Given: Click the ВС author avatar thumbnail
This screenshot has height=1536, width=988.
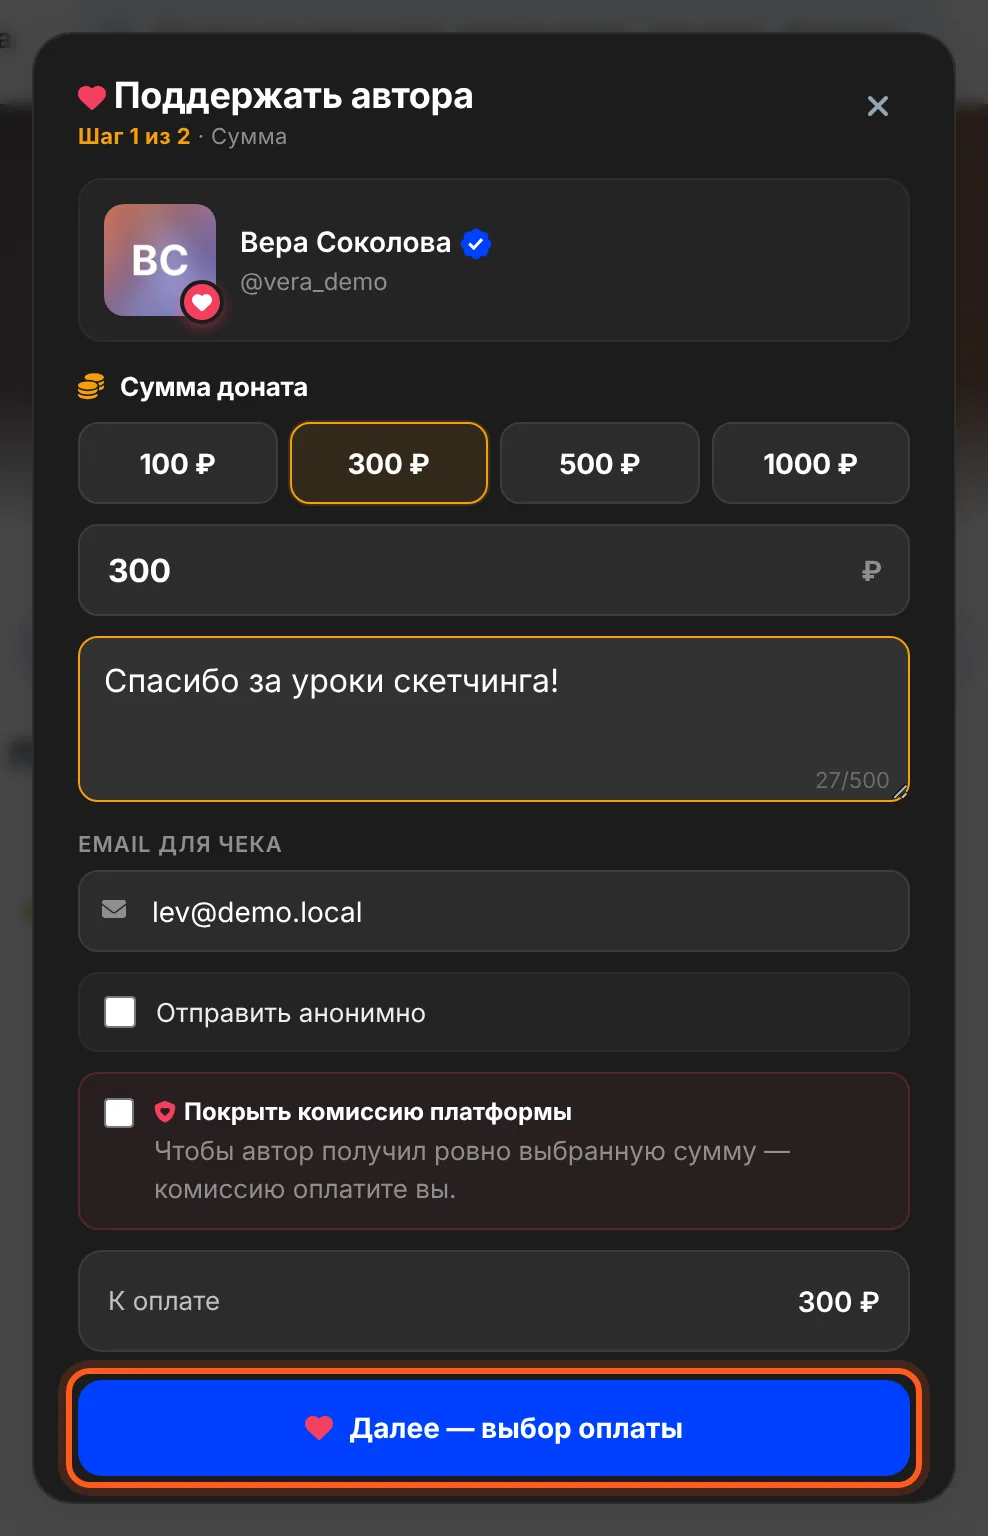Looking at the screenshot, I should (x=160, y=260).
